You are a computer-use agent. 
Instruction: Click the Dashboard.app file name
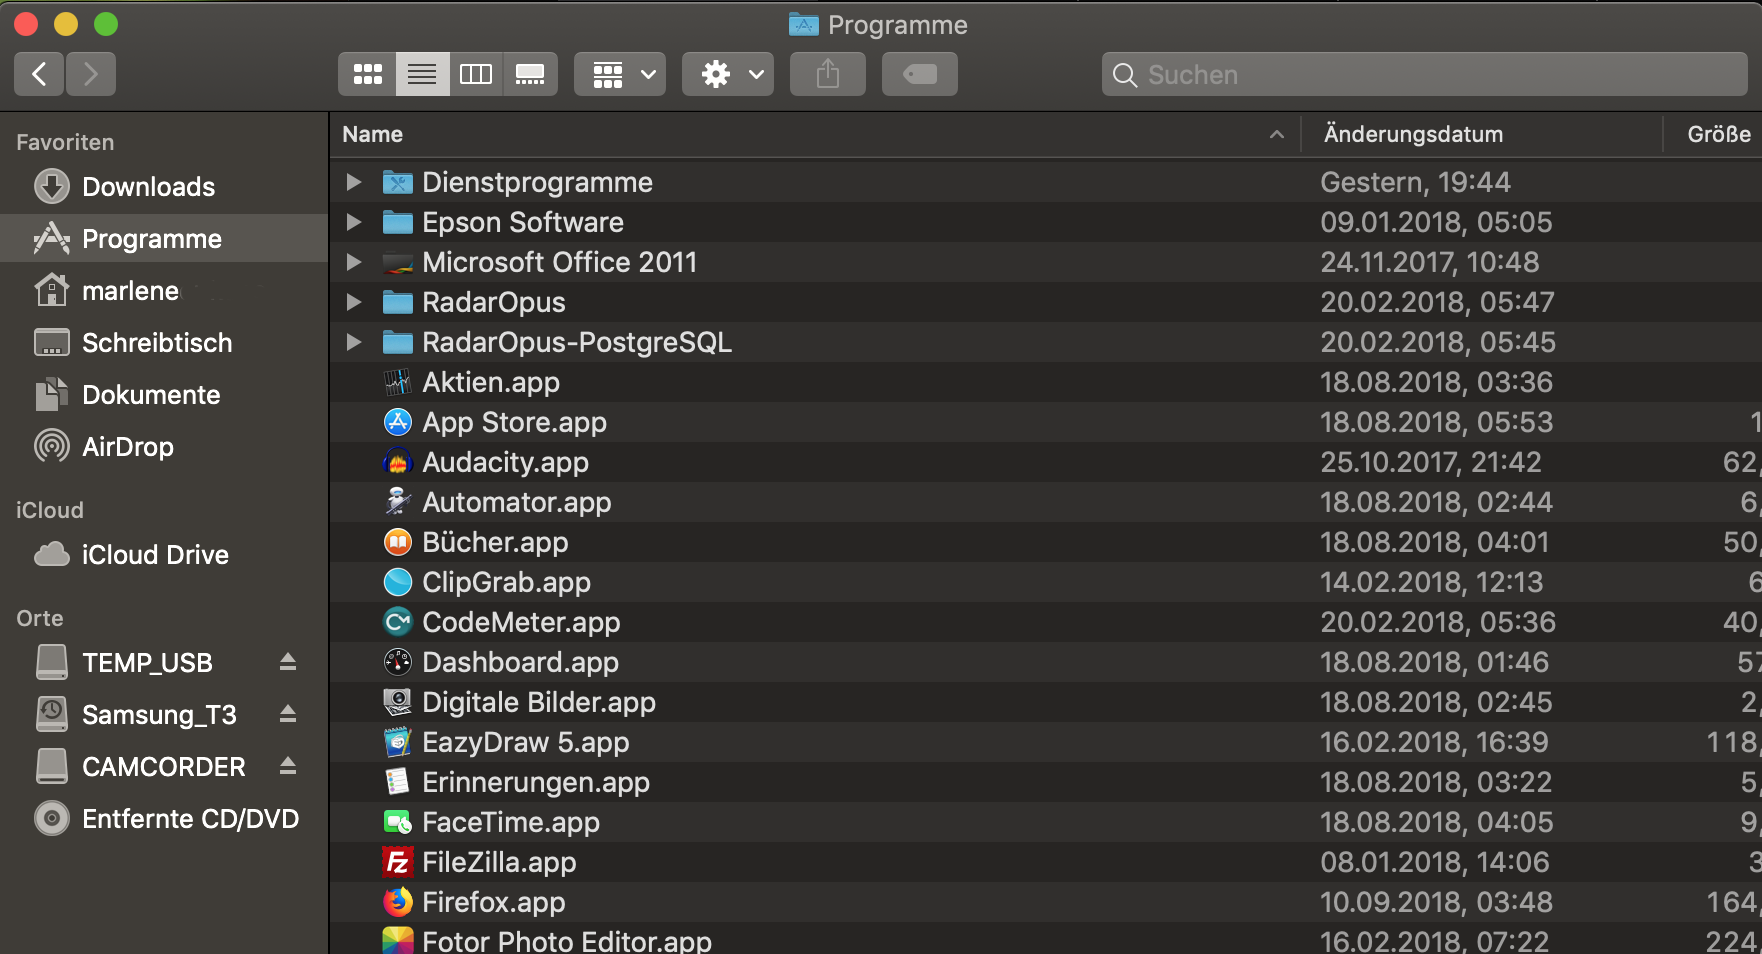(x=520, y=662)
